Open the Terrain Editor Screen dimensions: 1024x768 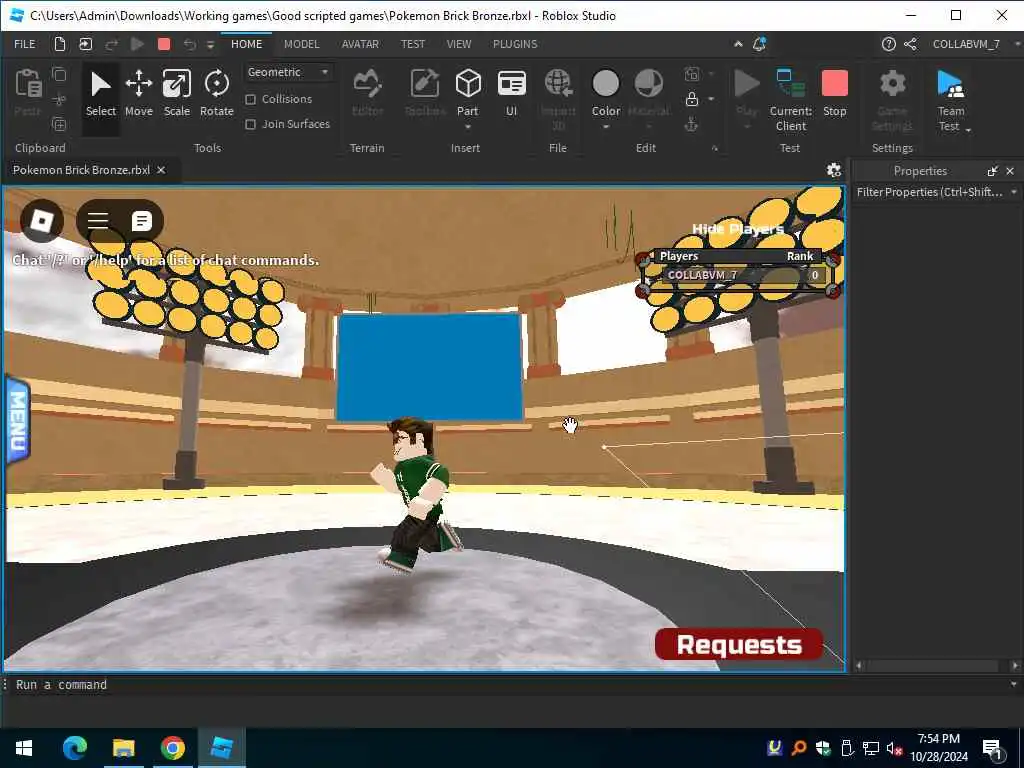click(368, 95)
